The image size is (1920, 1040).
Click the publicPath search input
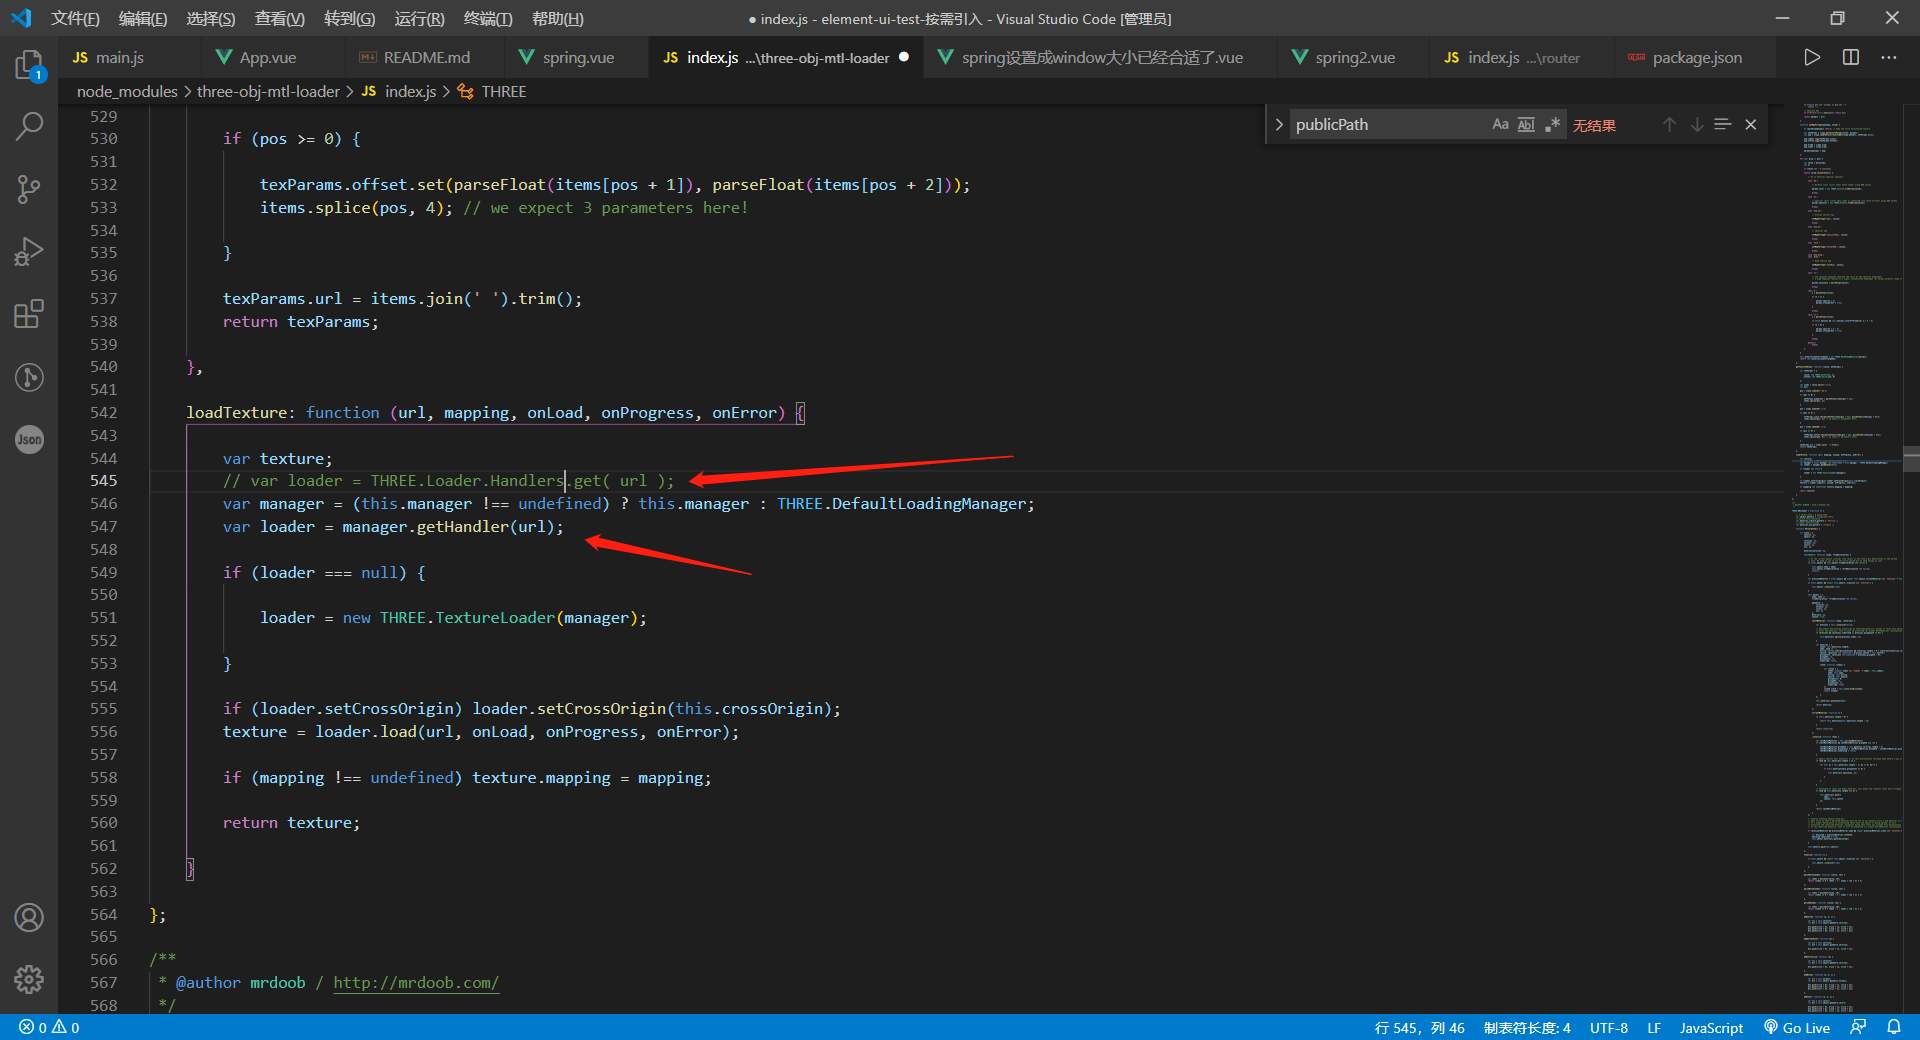1388,125
